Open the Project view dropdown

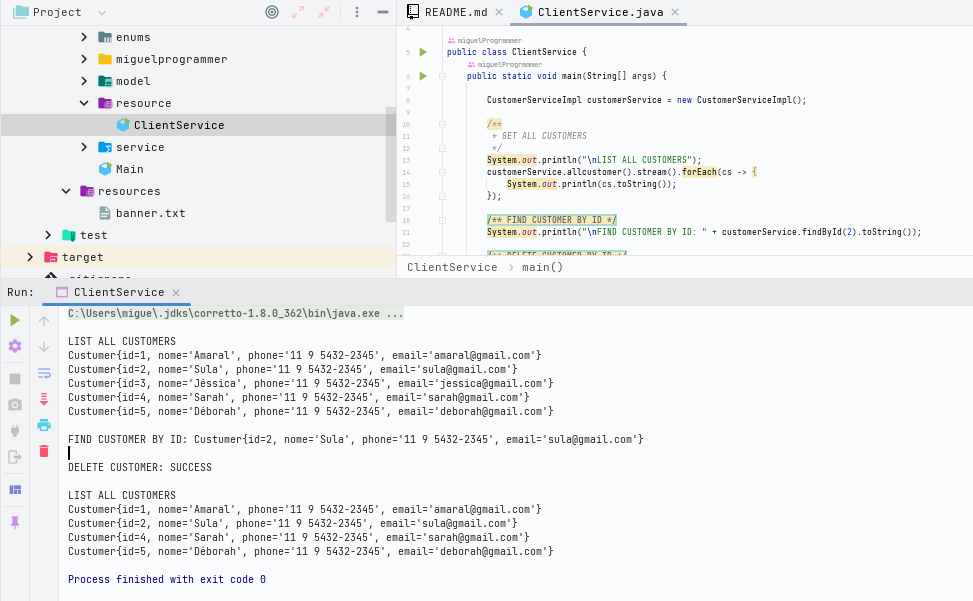[x=102, y=12]
